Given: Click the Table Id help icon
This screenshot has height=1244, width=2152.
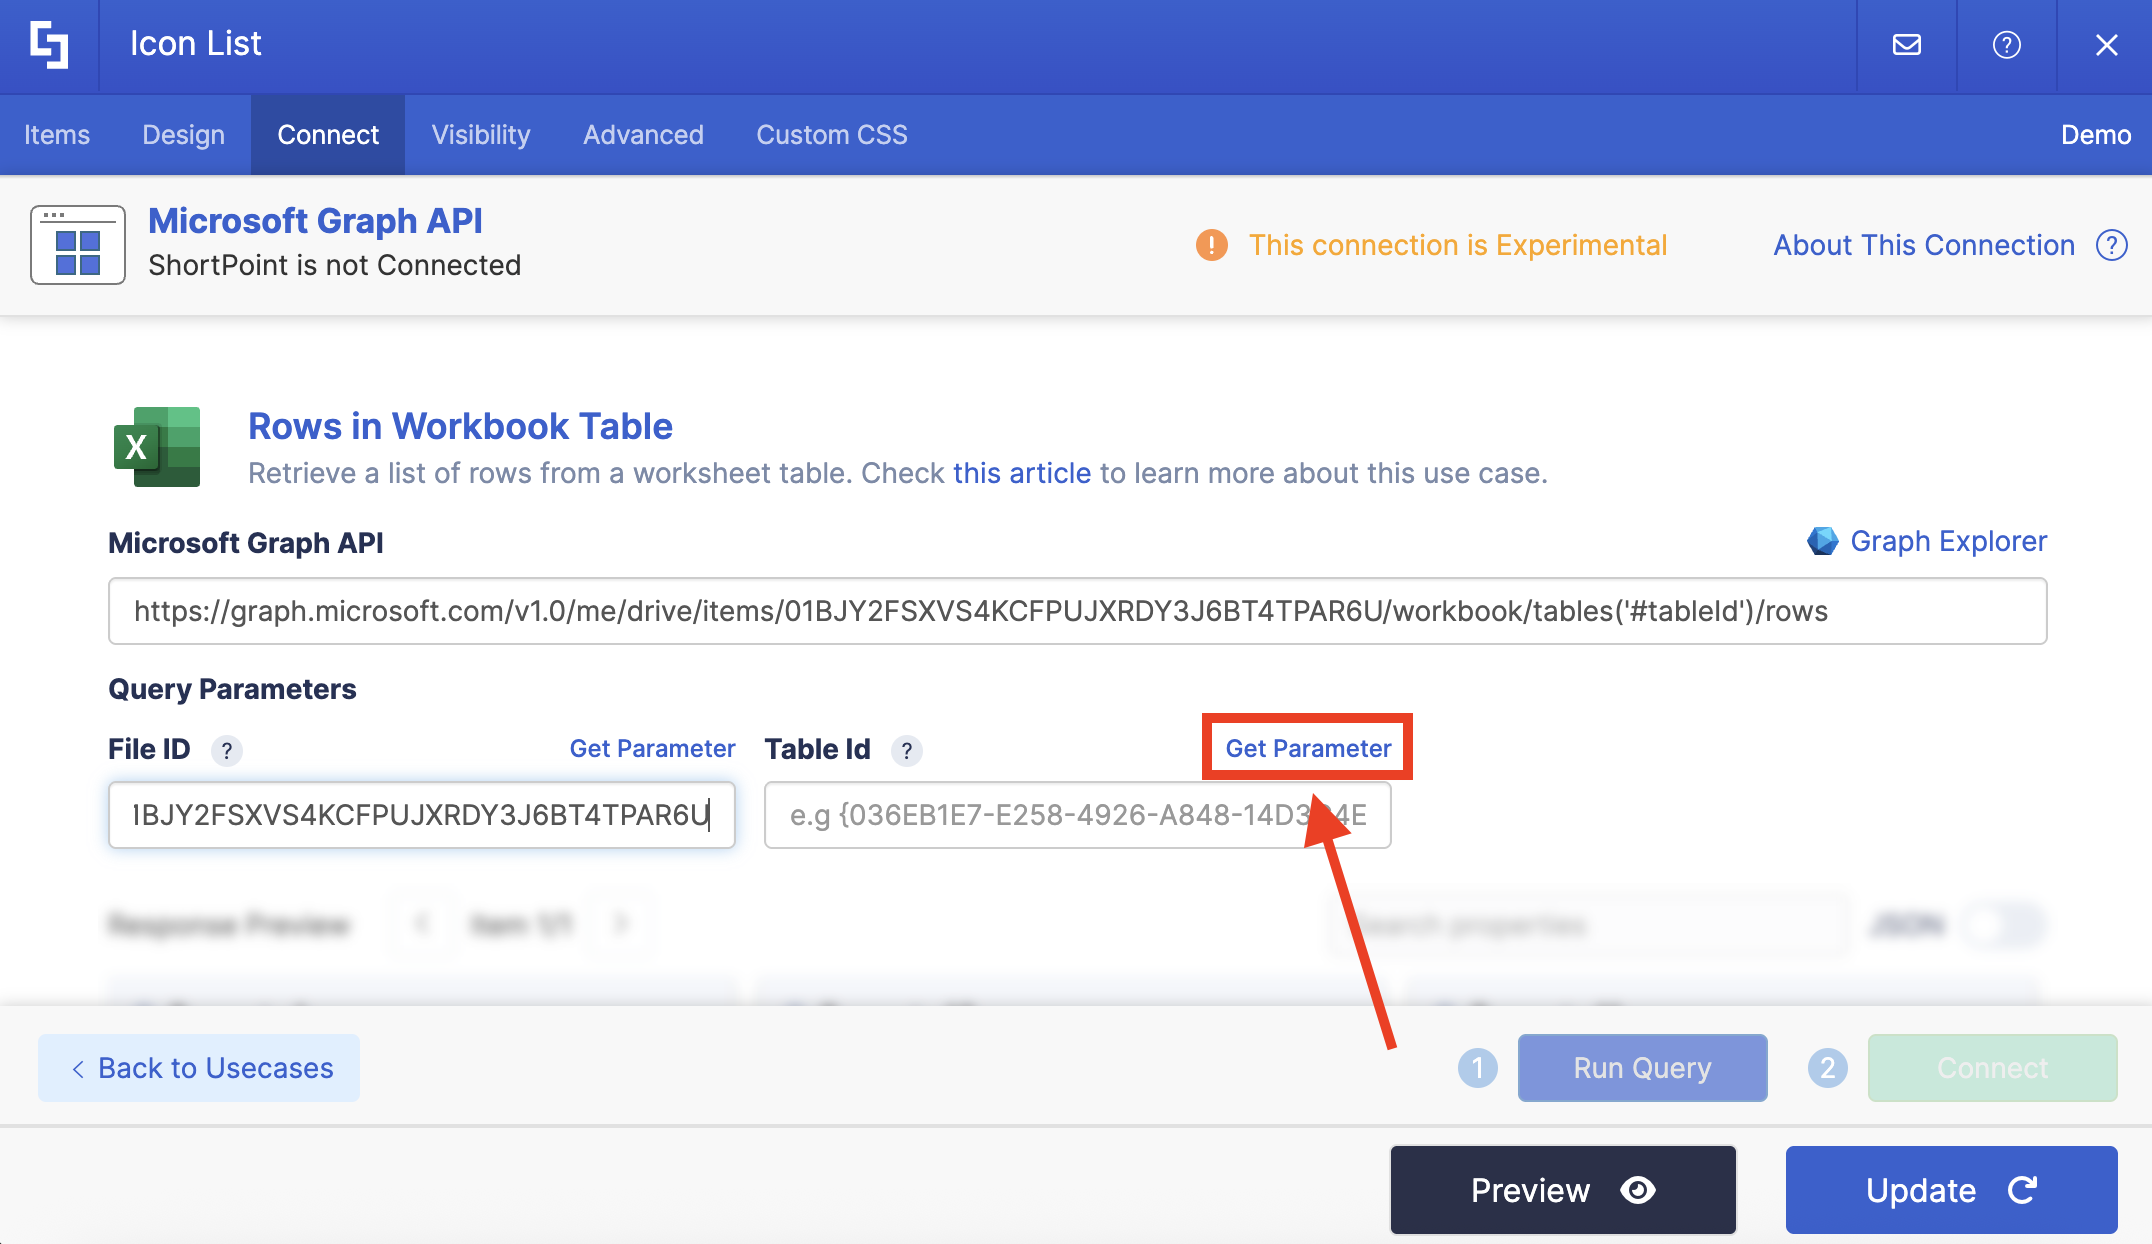Looking at the screenshot, I should point(906,750).
